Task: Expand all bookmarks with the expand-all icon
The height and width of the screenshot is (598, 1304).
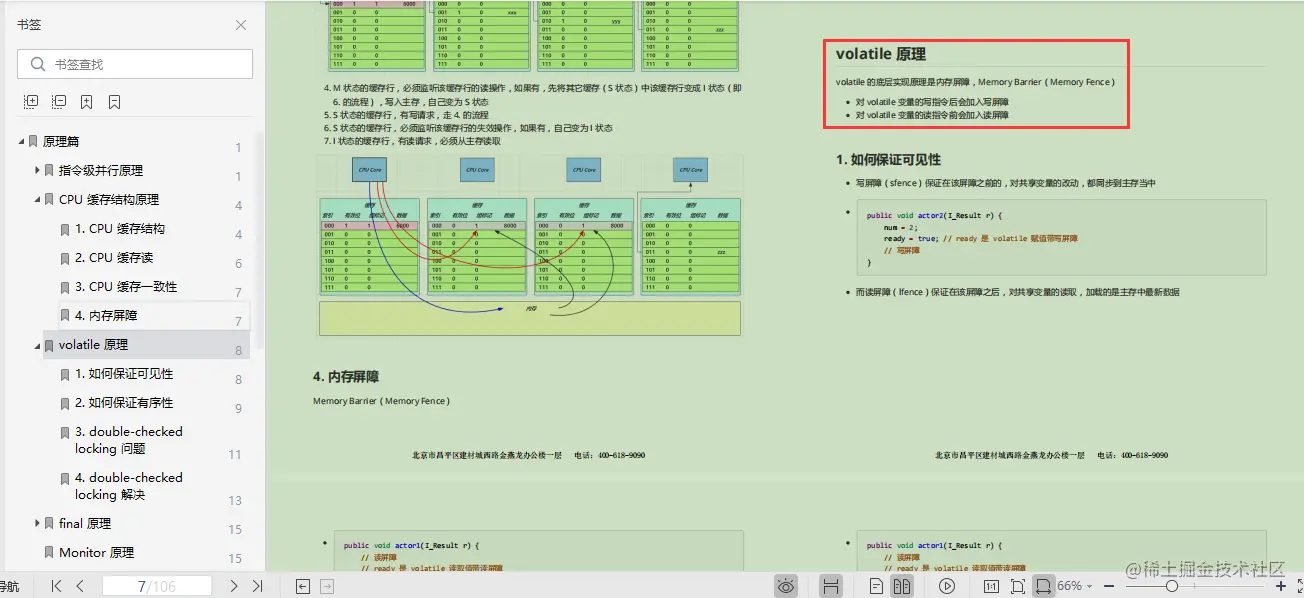Action: [29, 102]
